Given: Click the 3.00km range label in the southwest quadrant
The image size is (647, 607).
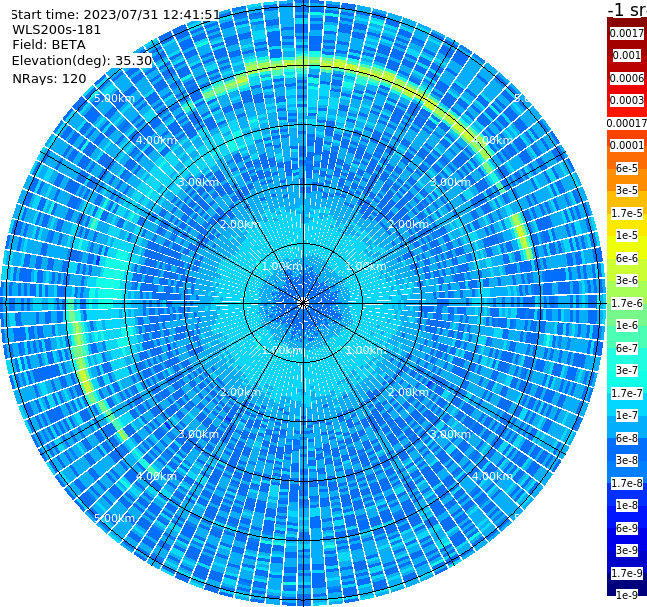Looking at the screenshot, I should pyautogui.click(x=198, y=434).
